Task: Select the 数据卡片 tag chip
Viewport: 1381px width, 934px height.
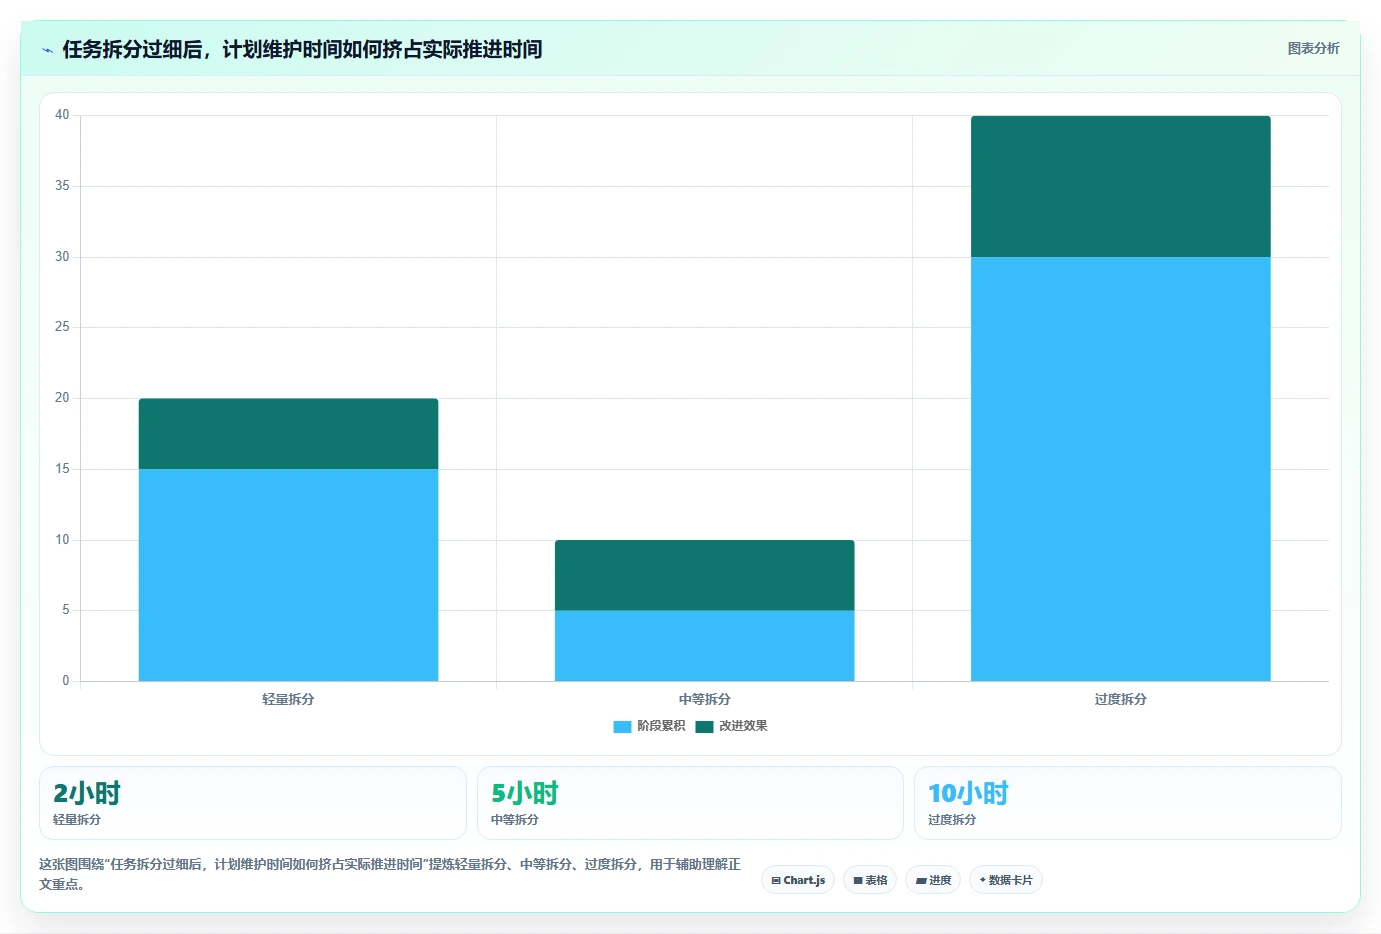Action: click(x=1006, y=880)
